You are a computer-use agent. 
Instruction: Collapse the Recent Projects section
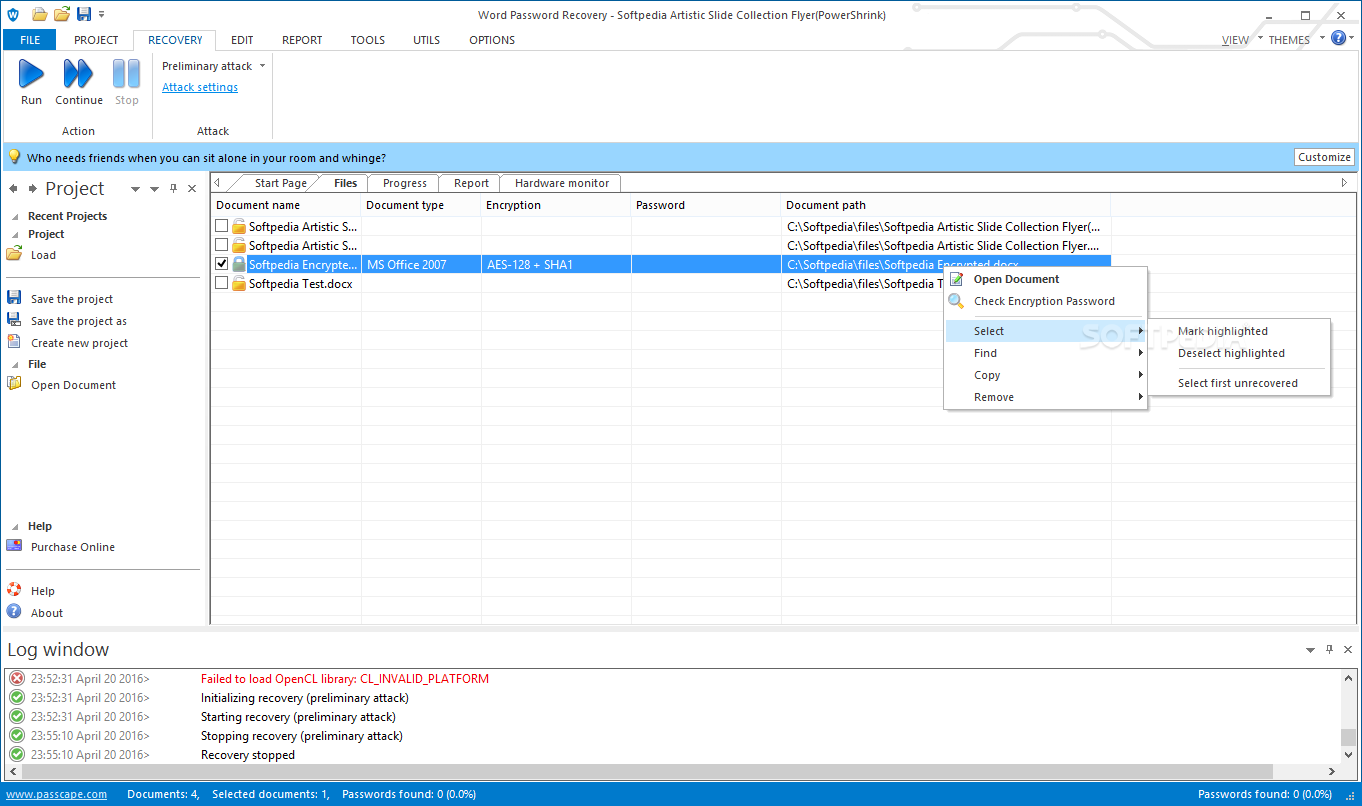click(x=15, y=216)
